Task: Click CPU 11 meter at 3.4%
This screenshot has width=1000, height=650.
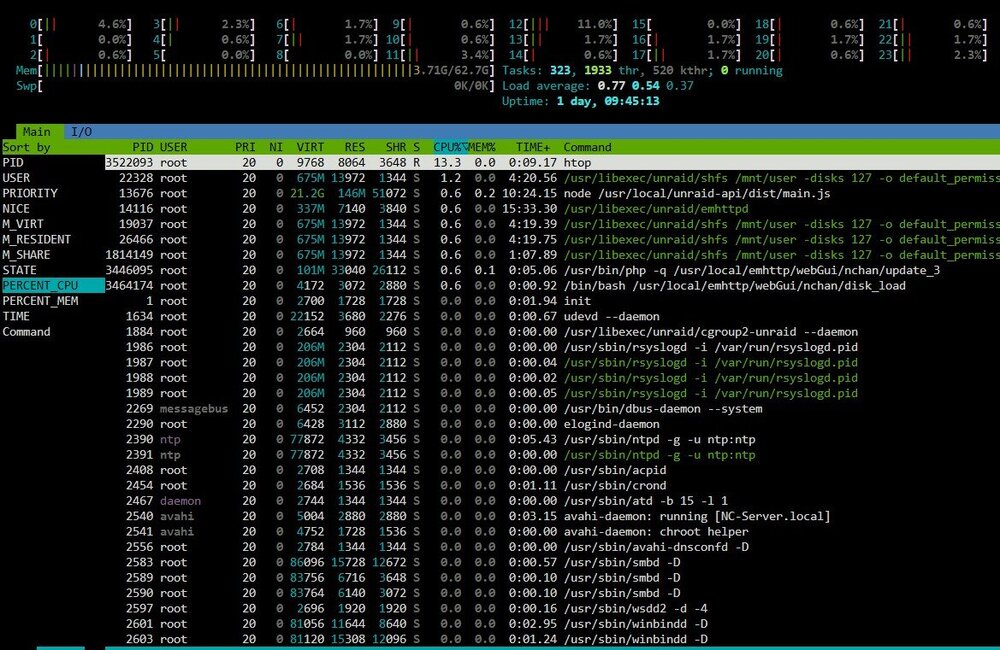Action: pos(439,55)
